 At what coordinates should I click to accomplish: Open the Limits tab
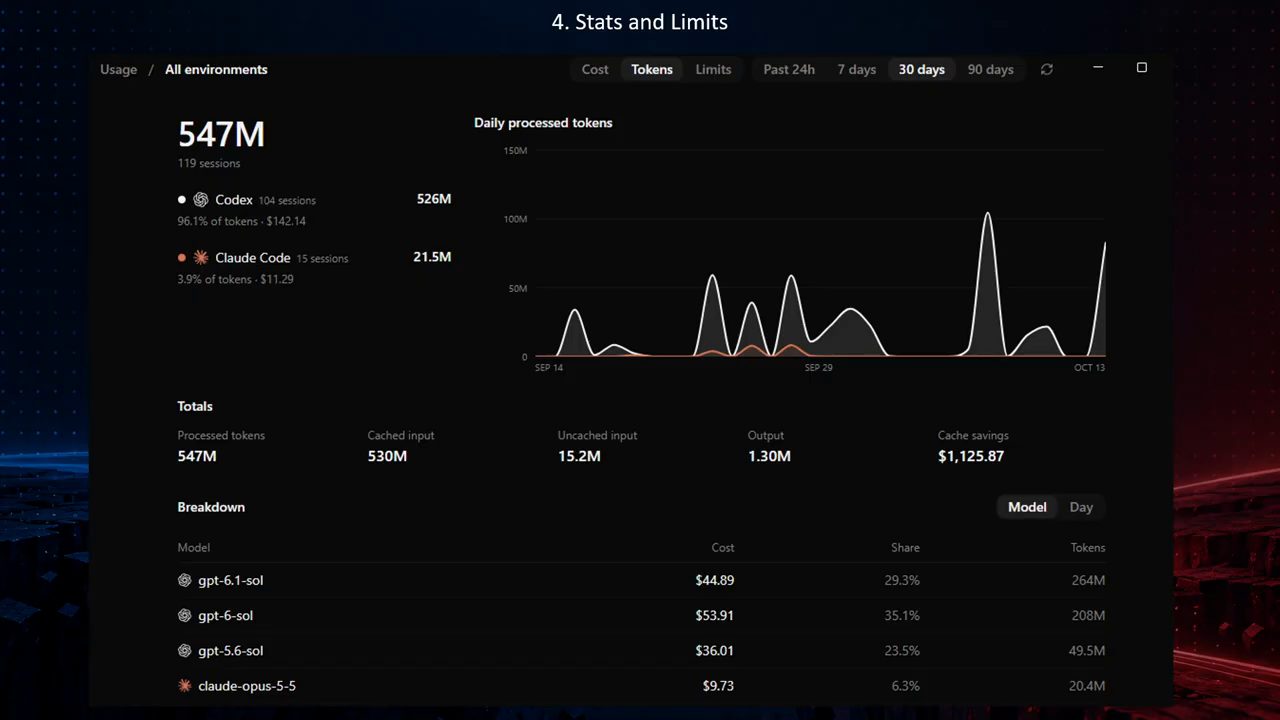pos(713,69)
